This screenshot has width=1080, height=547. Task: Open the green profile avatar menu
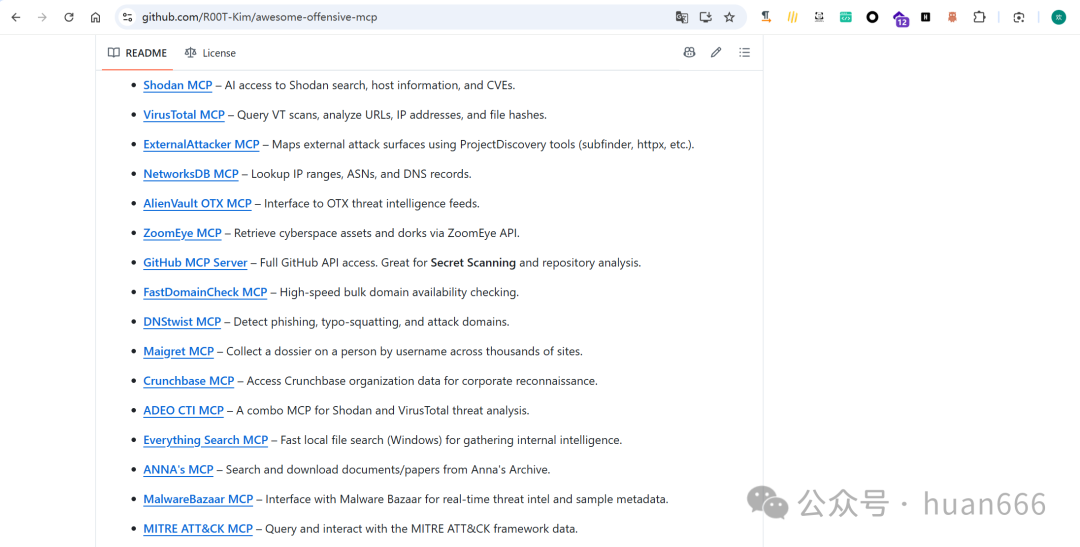pyautogui.click(x=1059, y=17)
